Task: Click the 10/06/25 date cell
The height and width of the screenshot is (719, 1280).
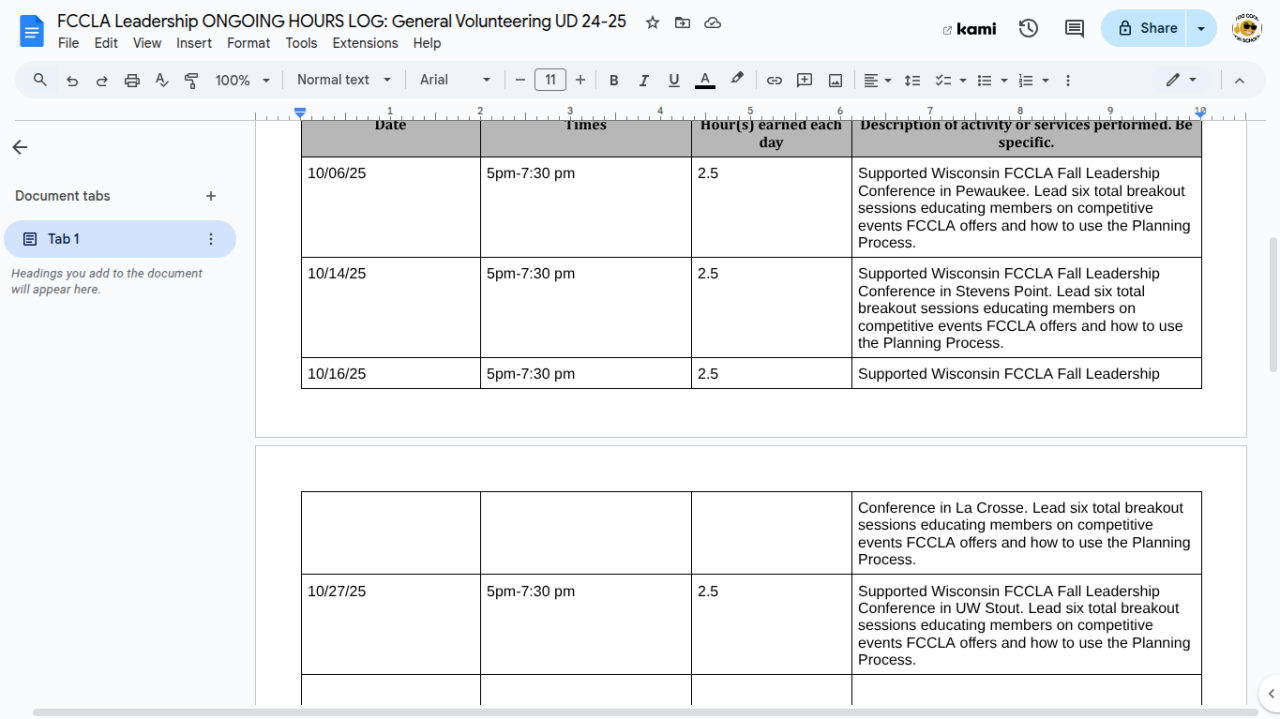Action: click(391, 207)
